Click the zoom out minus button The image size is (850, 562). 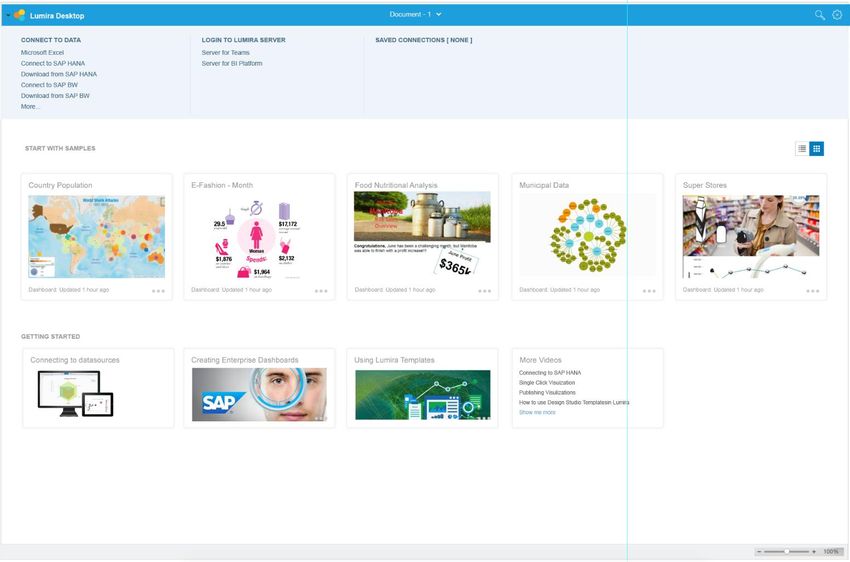point(759,552)
